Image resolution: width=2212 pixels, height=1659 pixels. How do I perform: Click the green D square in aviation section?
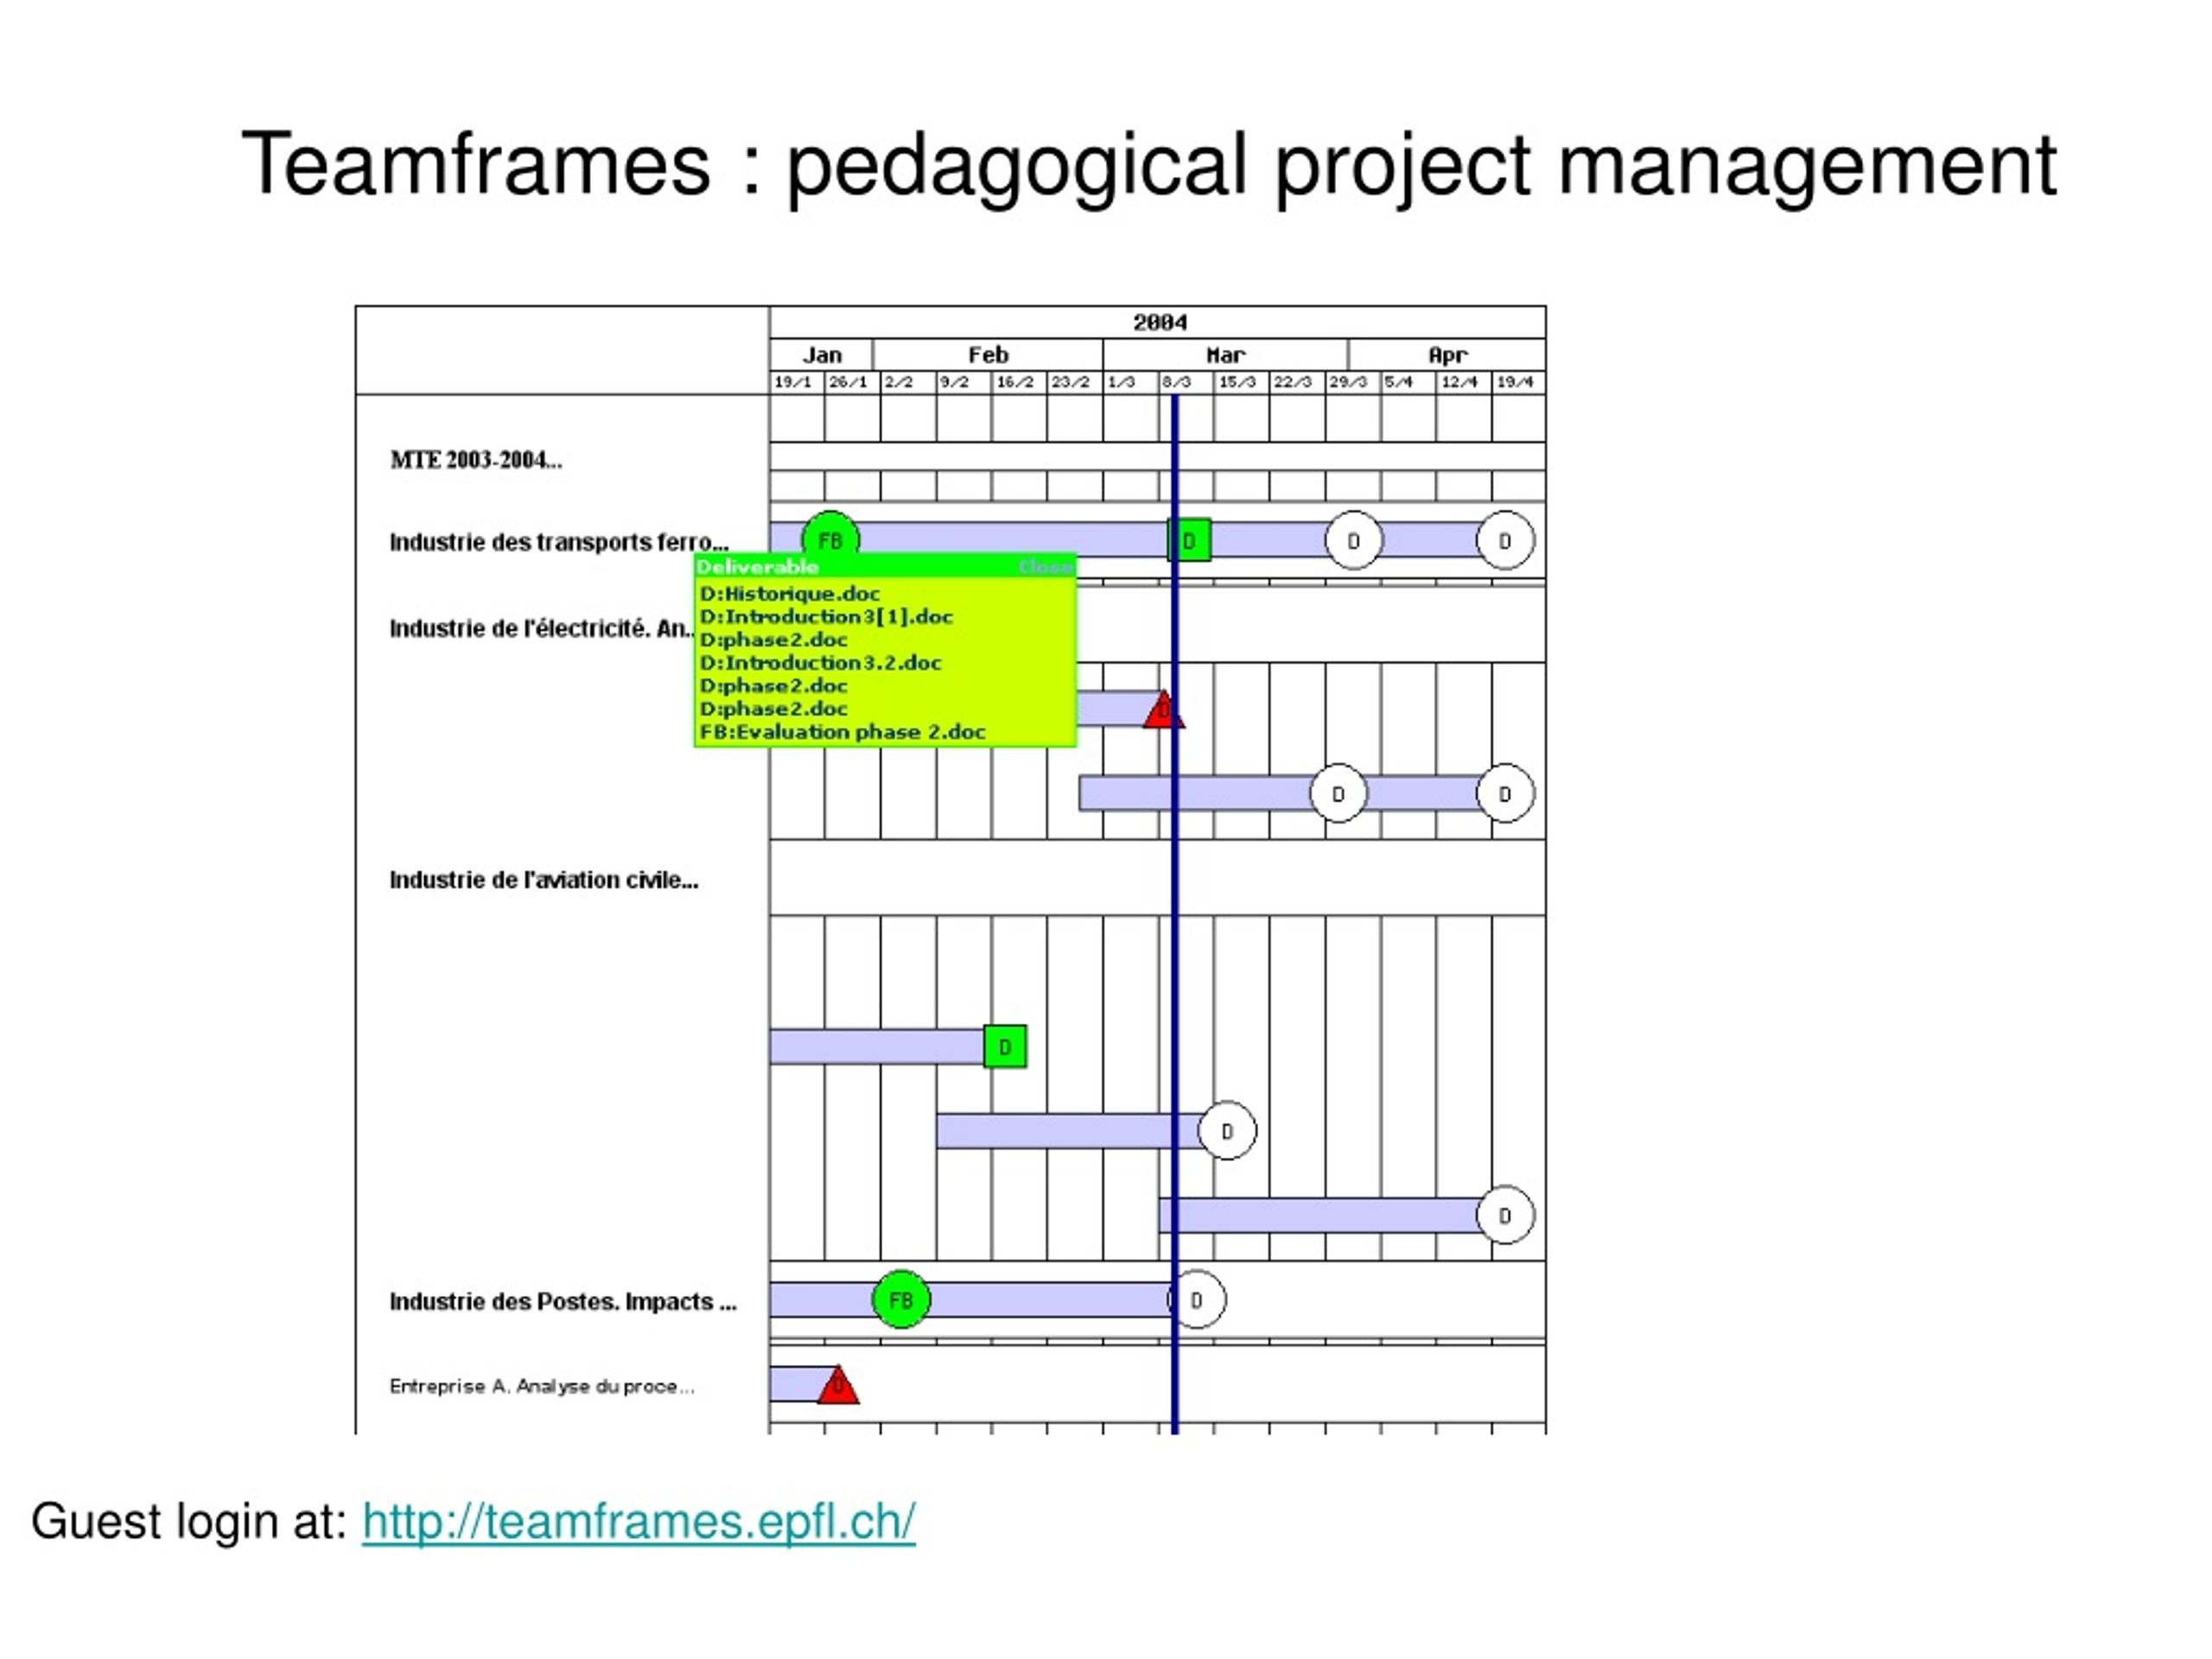tap(1005, 1046)
